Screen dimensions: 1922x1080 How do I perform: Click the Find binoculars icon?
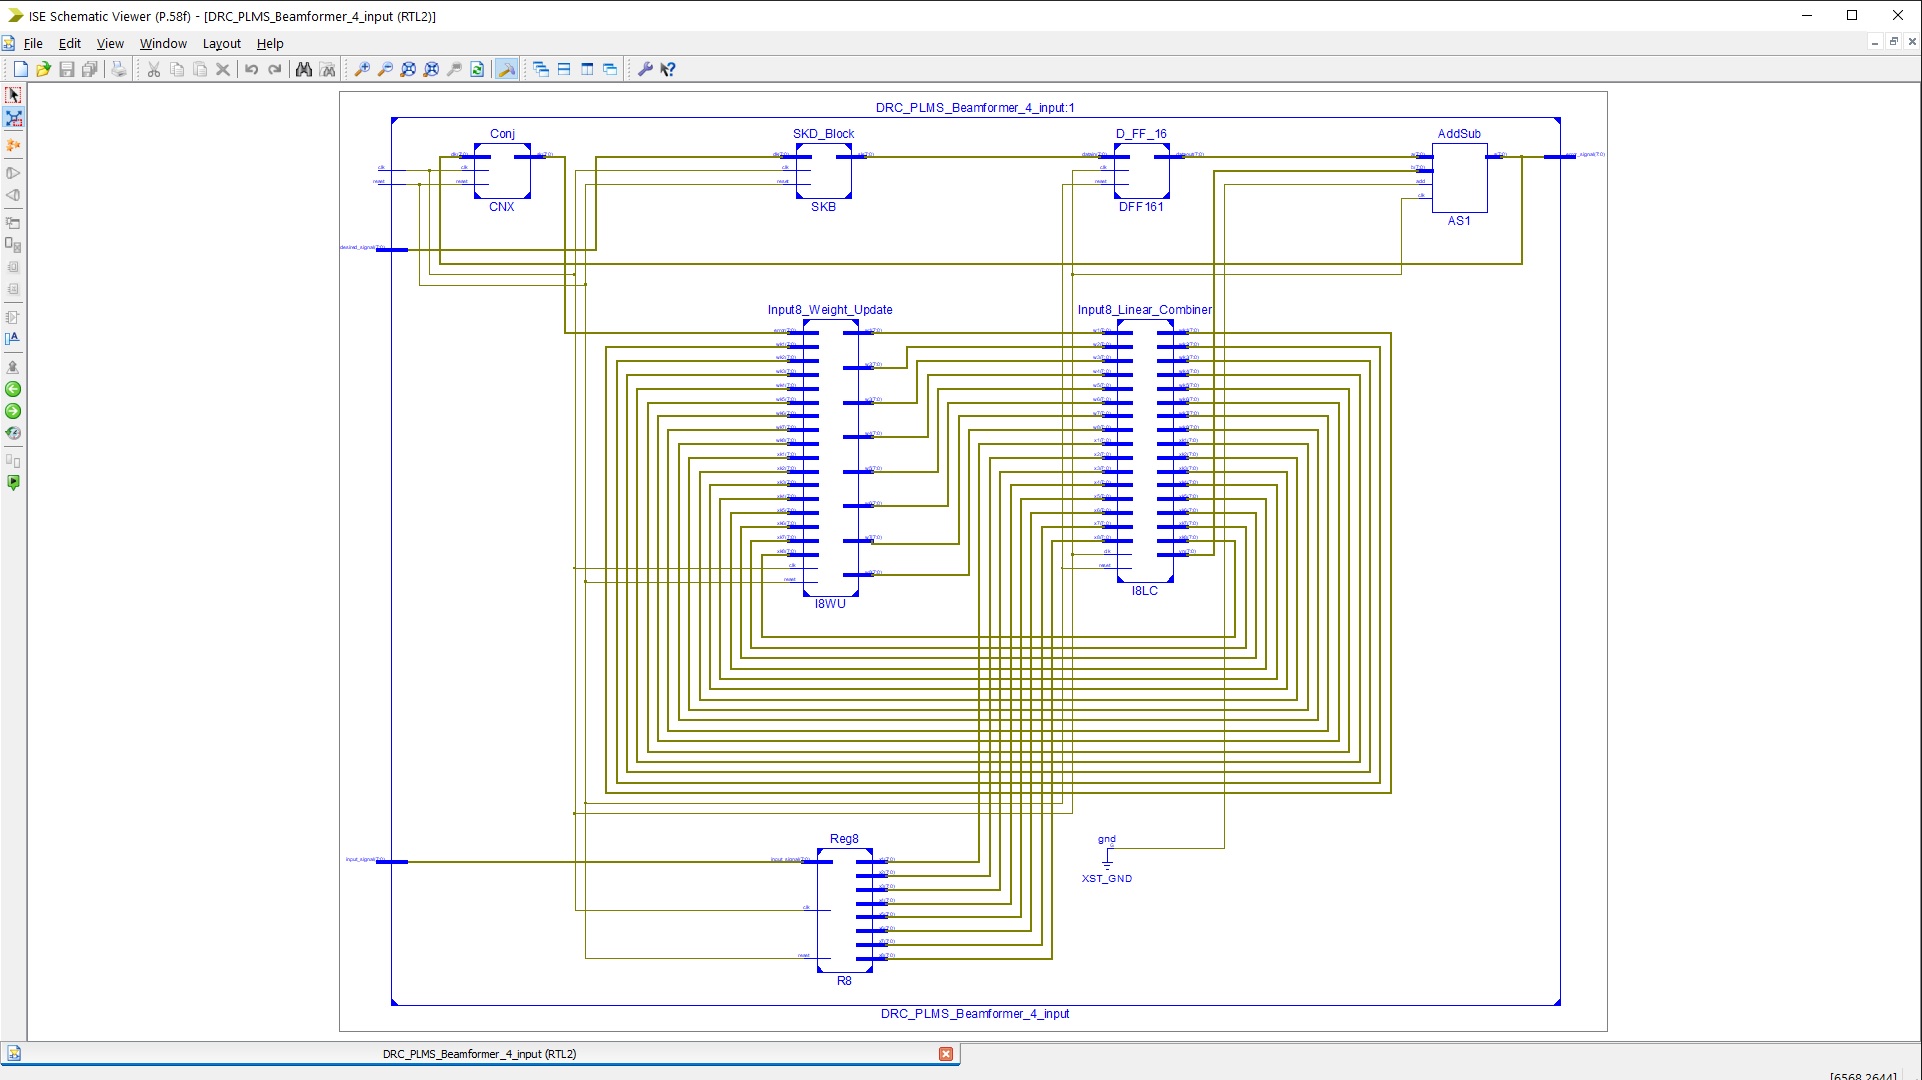(x=304, y=69)
